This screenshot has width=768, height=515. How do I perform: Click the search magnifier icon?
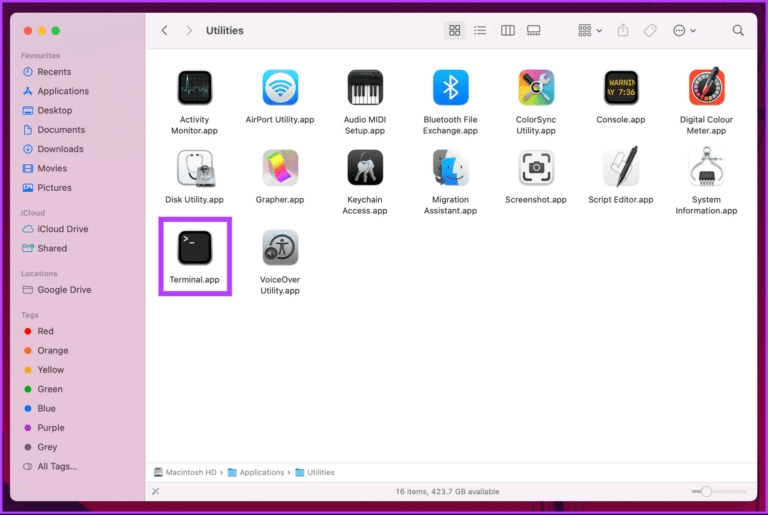pyautogui.click(x=738, y=30)
